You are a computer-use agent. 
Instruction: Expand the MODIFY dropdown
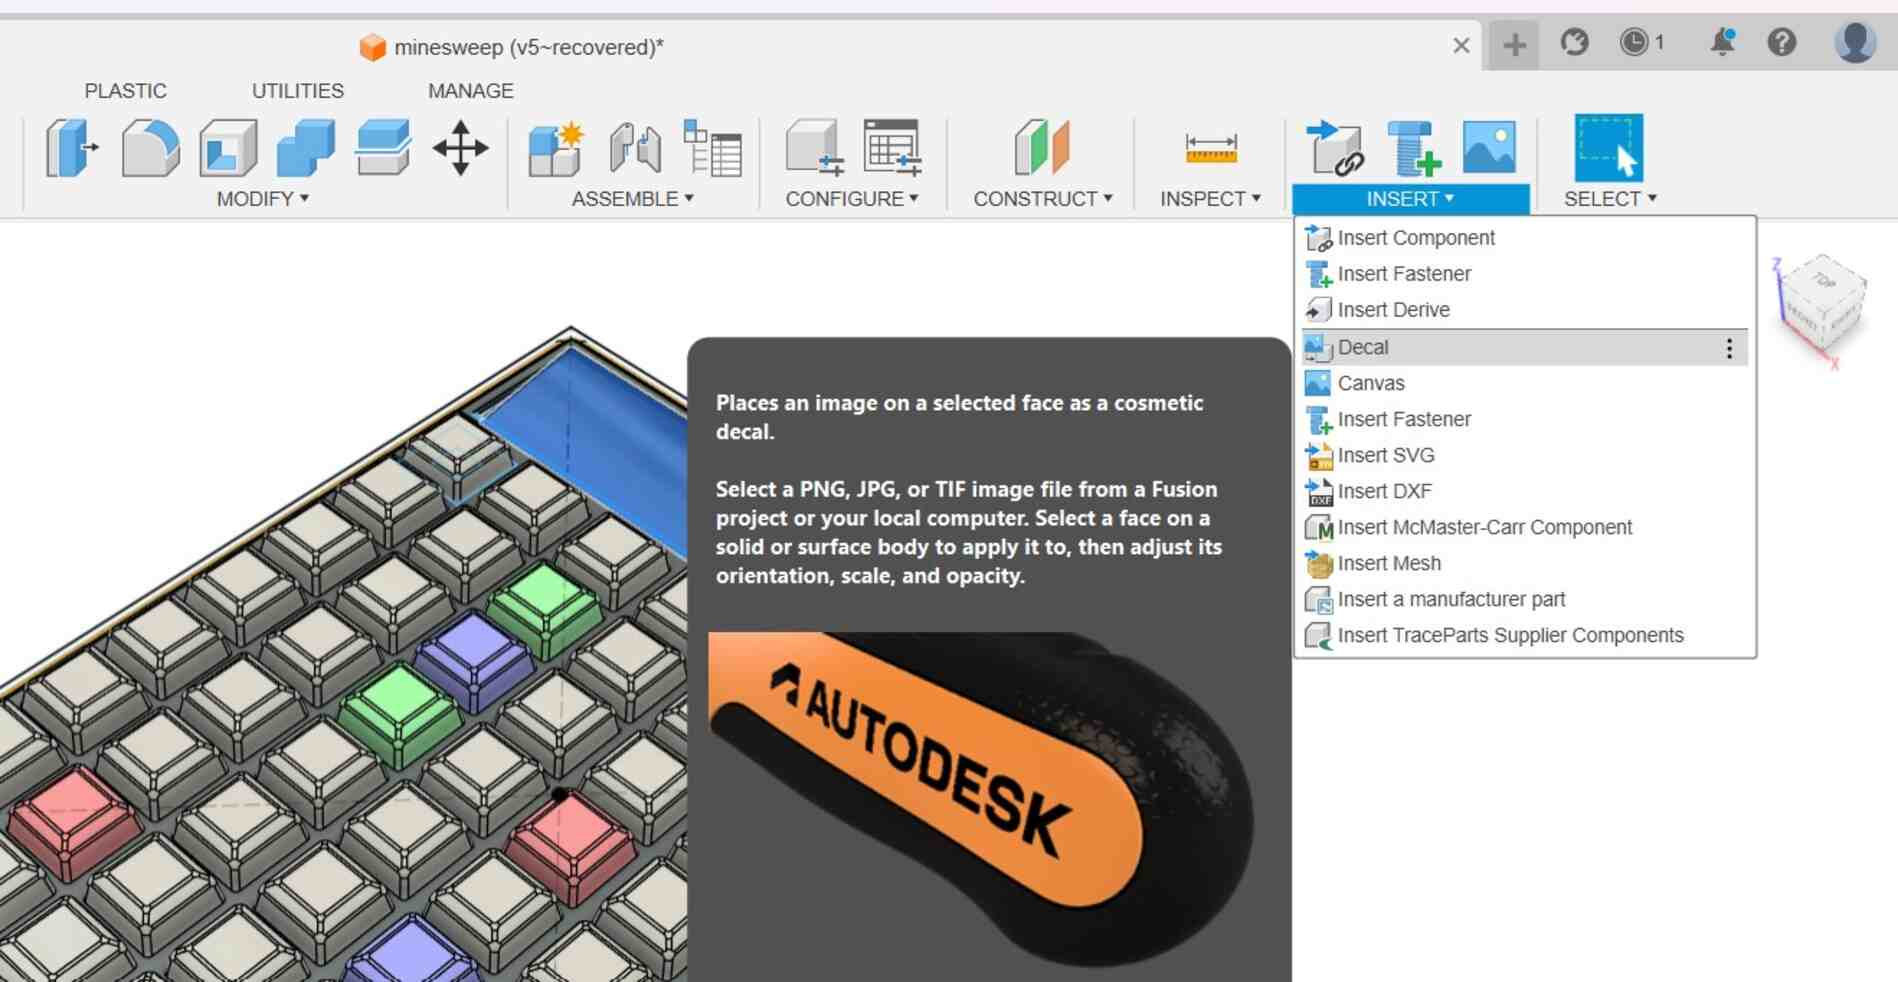tap(263, 199)
